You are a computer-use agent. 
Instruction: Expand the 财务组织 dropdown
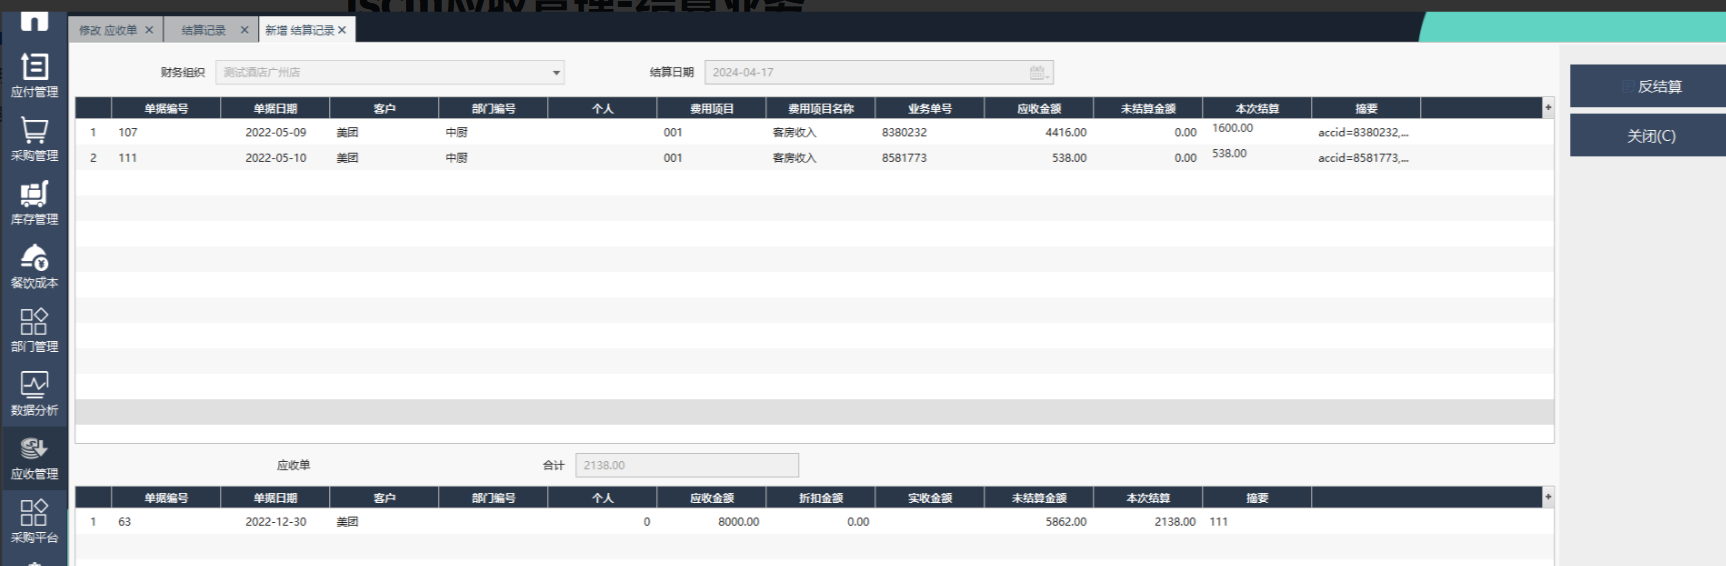pyautogui.click(x=556, y=72)
